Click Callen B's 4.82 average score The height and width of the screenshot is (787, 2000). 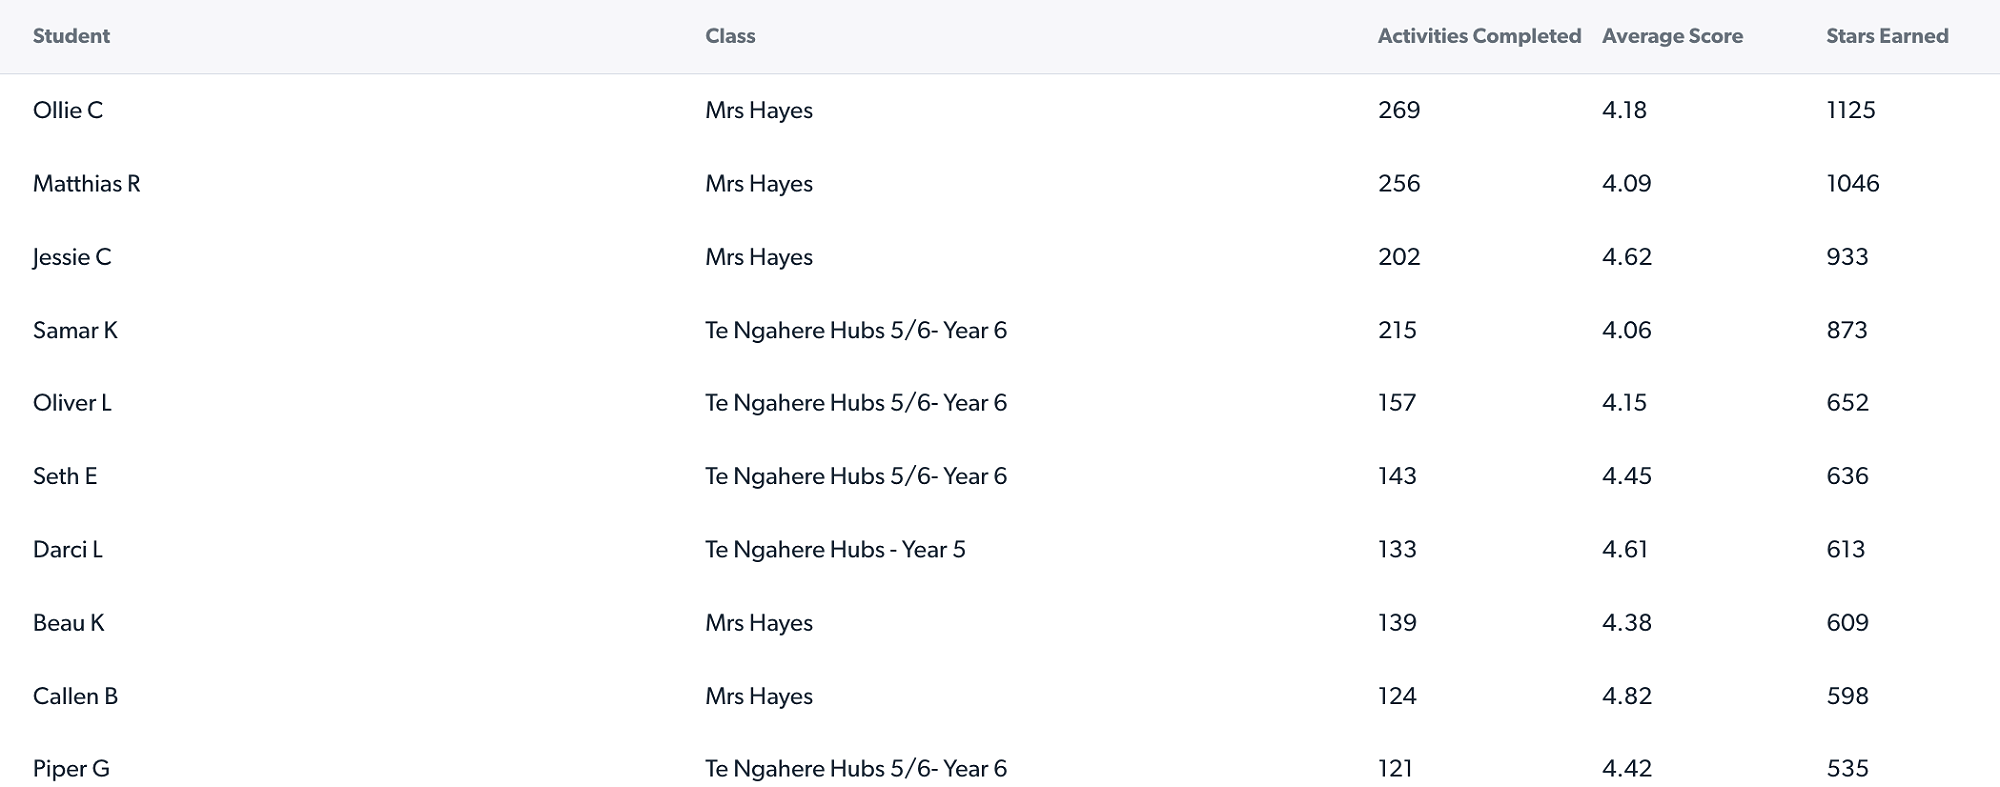1626,696
